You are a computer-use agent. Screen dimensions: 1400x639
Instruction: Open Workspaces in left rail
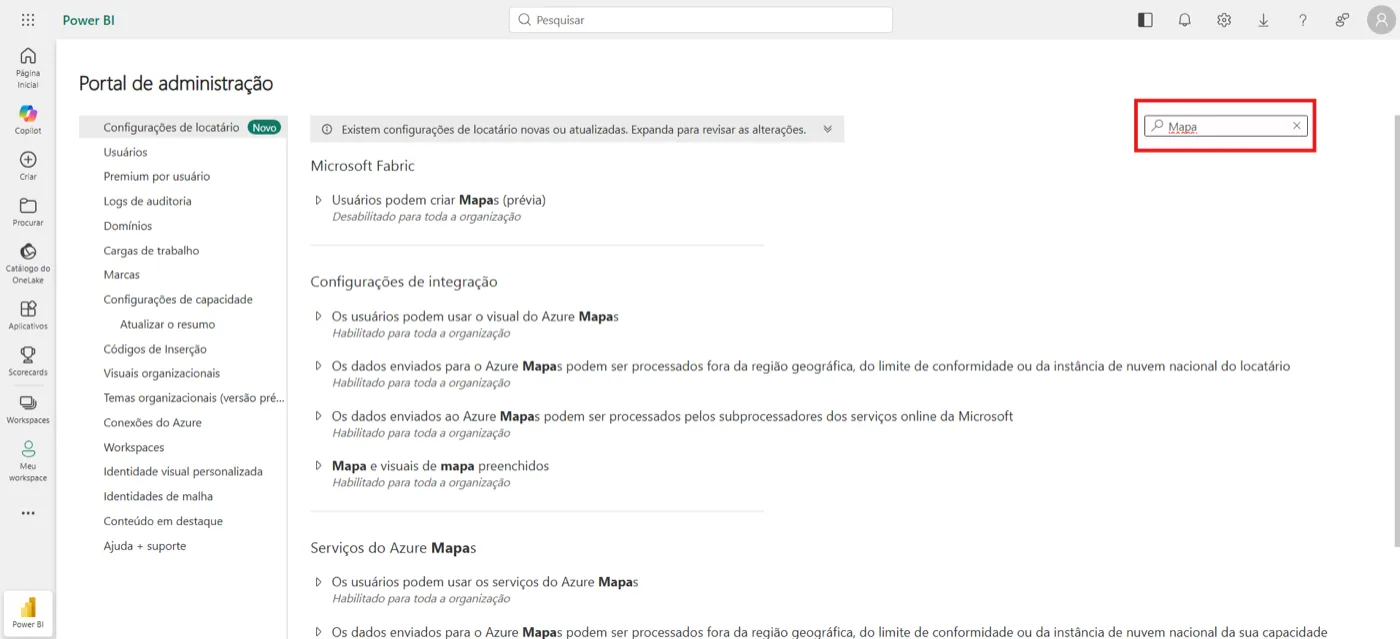[x=28, y=408]
